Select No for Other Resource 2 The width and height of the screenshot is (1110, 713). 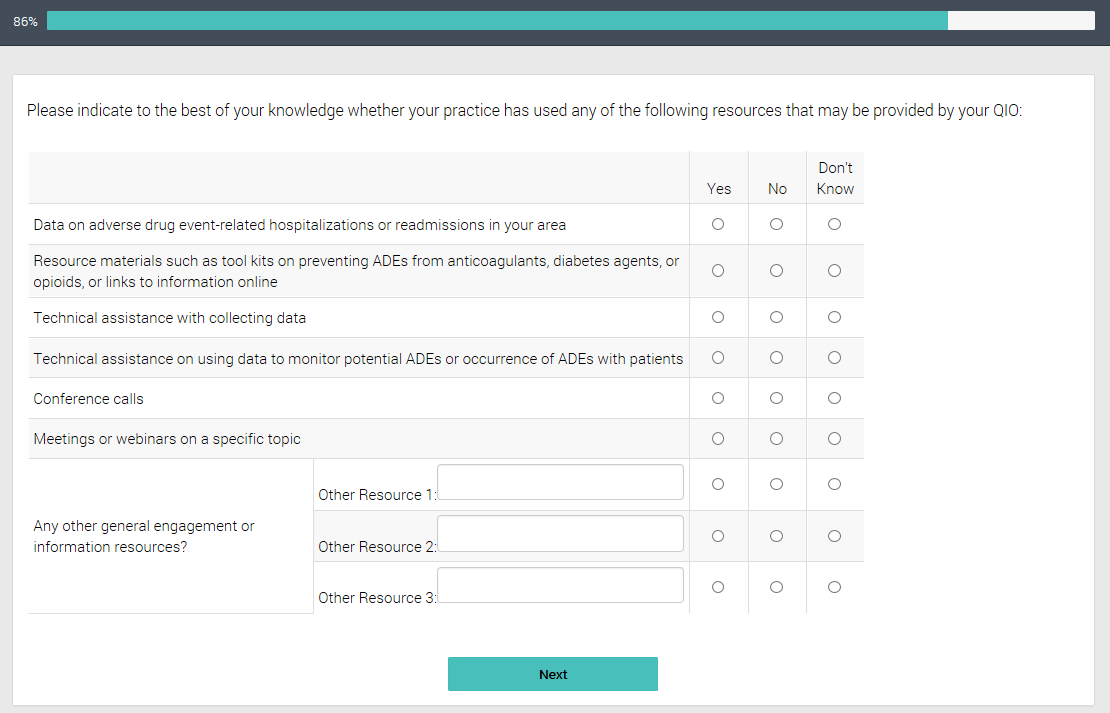click(x=777, y=537)
